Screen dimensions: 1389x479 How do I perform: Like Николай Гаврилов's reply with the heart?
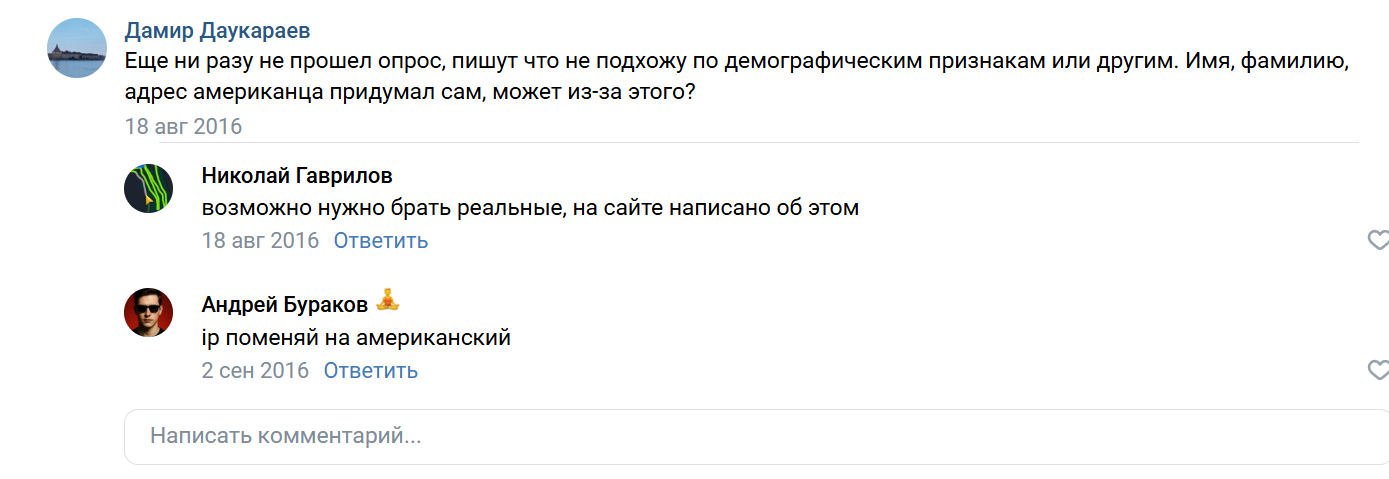[x=1377, y=240]
